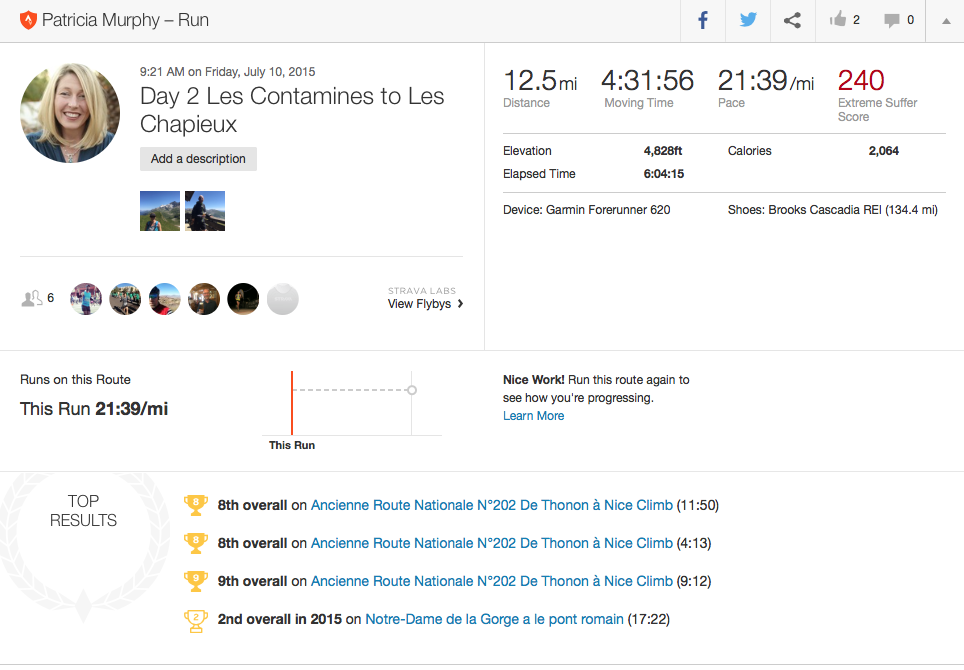
Task: Open the Learn More link
Action: coord(533,416)
